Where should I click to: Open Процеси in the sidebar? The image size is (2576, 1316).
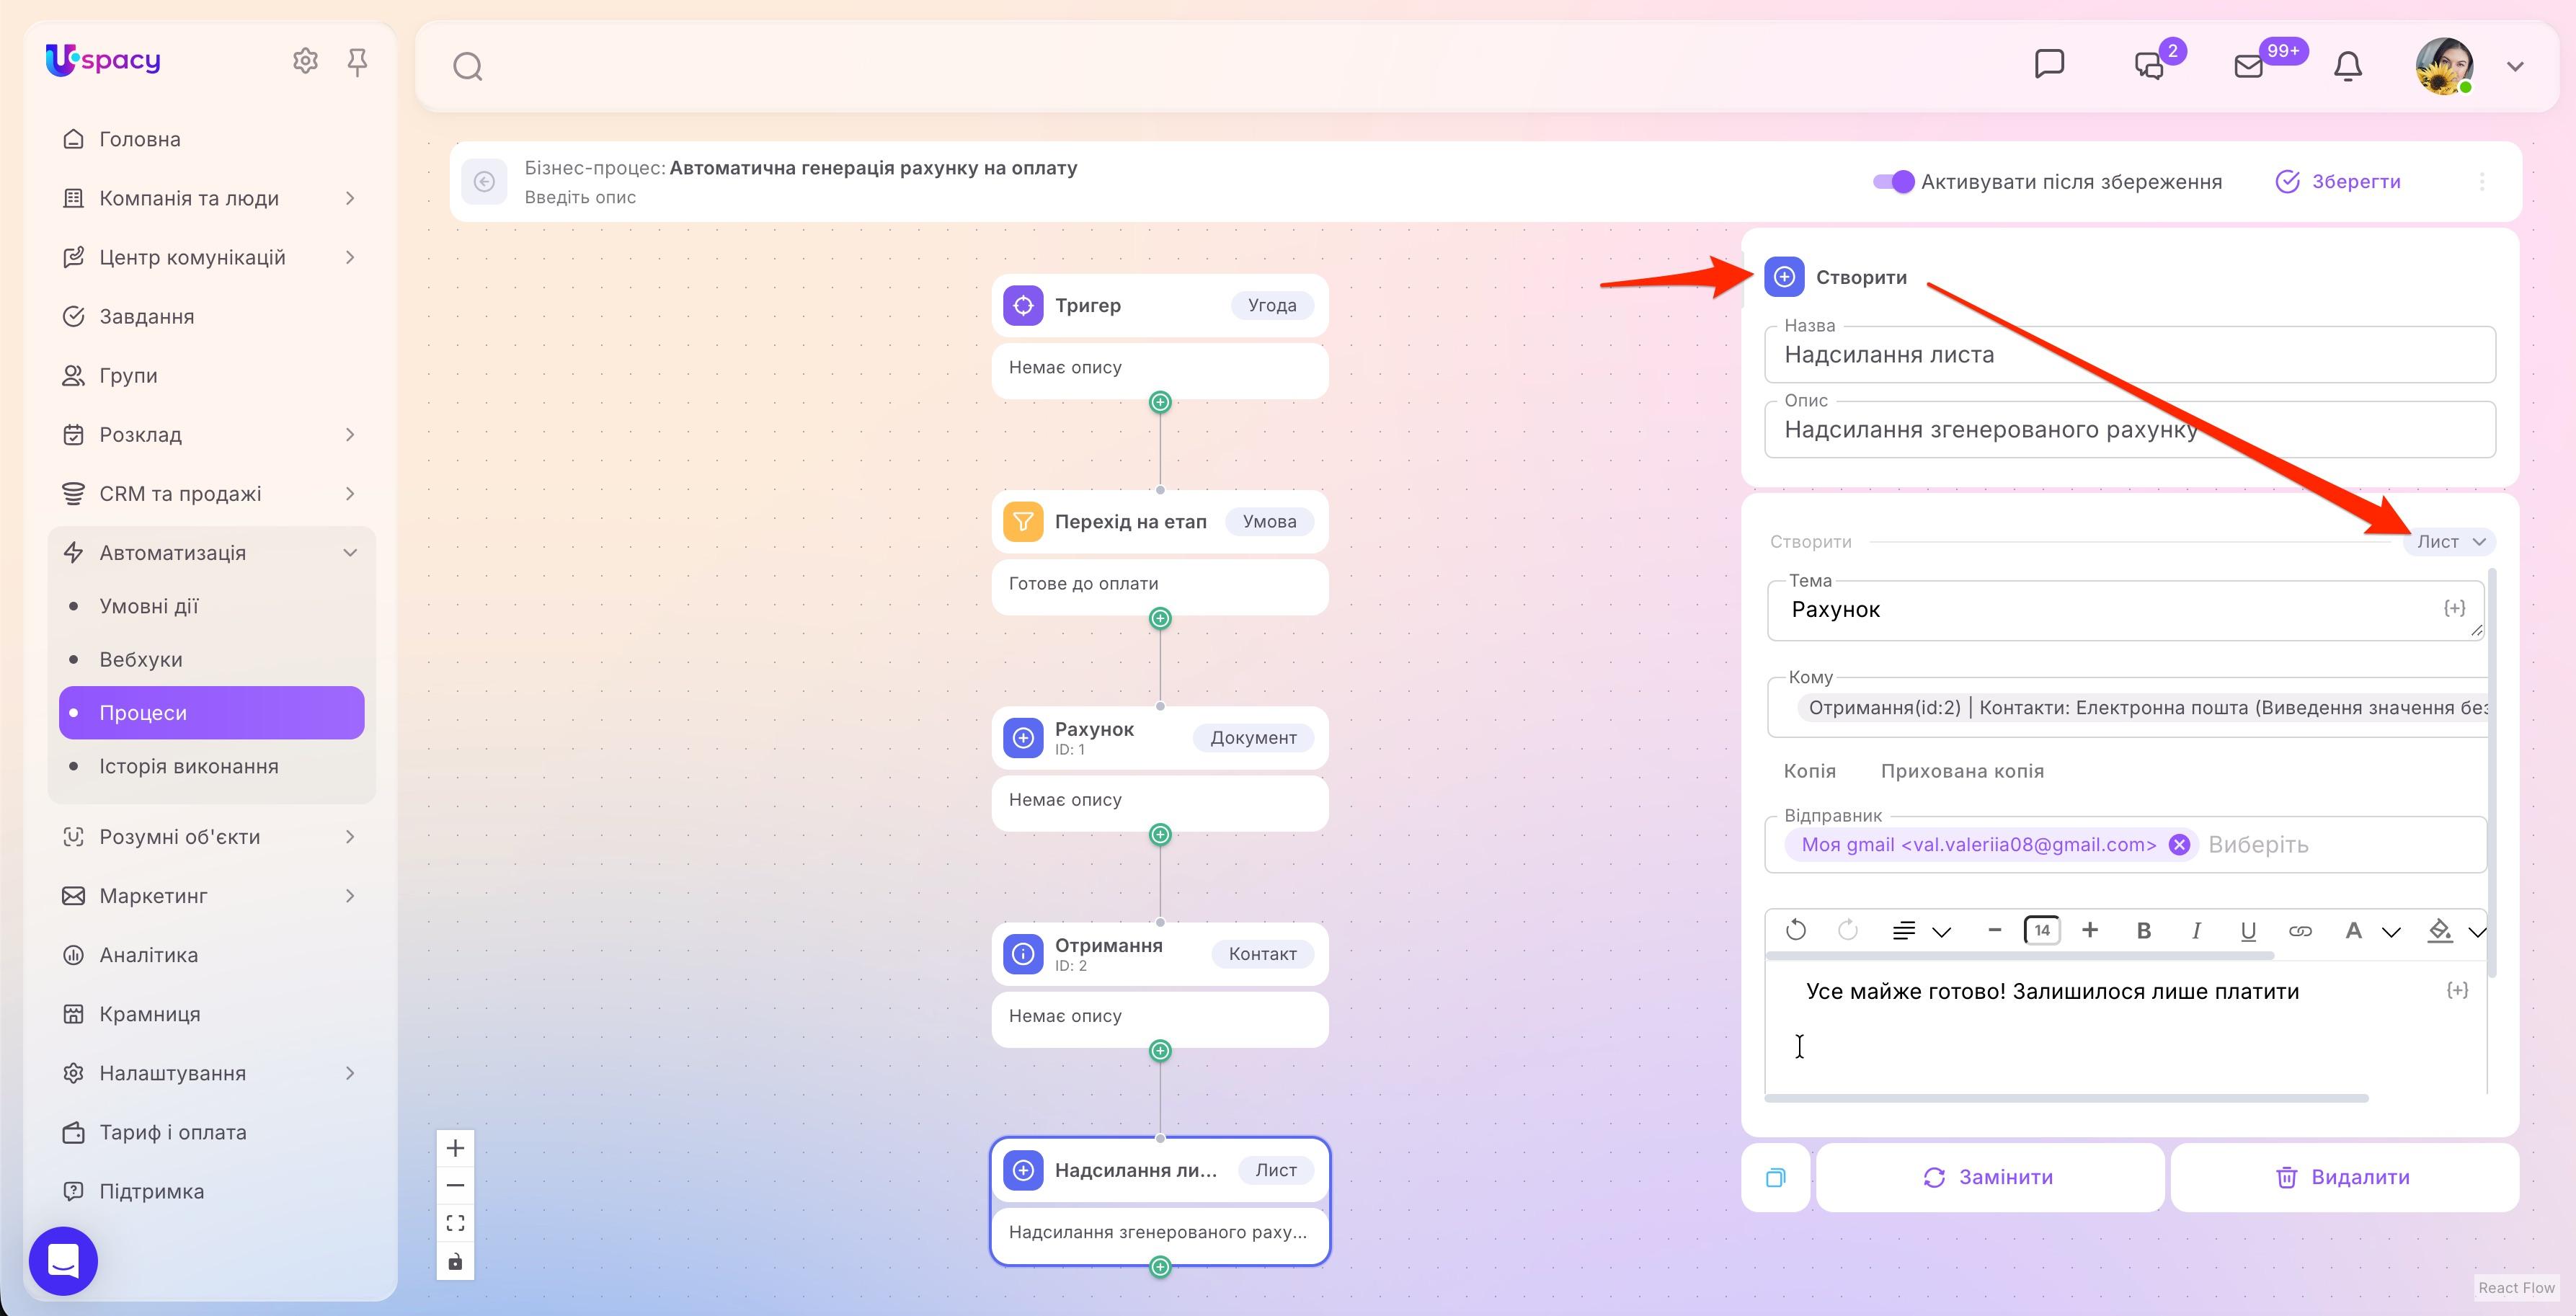[211, 713]
